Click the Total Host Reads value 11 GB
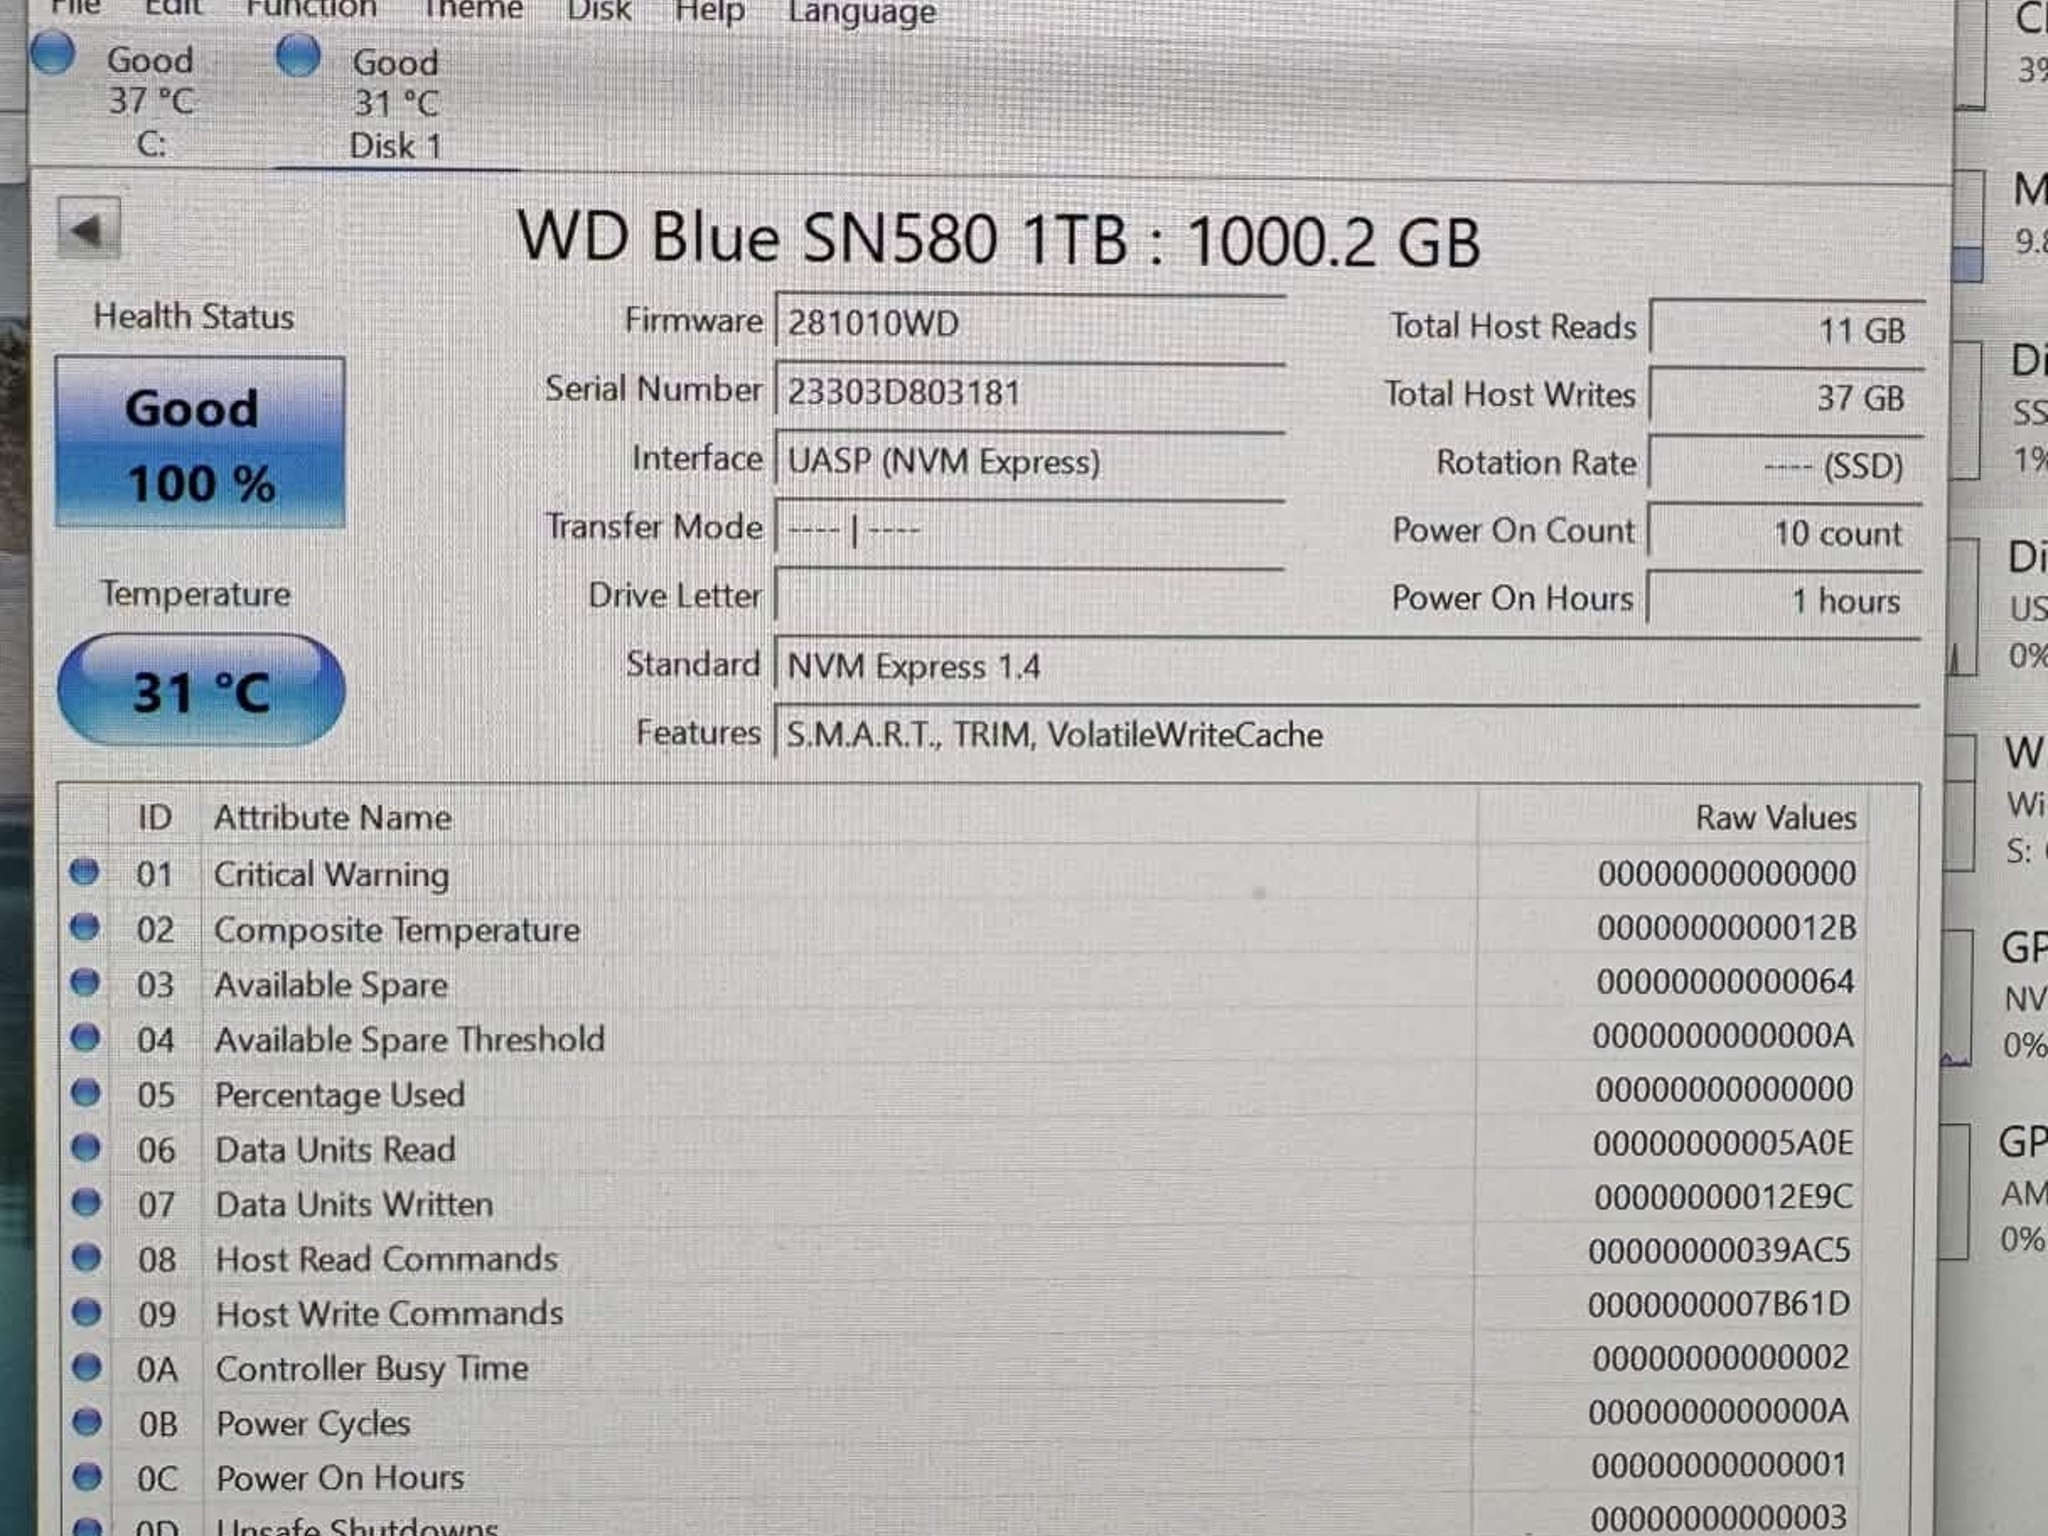 click(1786, 329)
